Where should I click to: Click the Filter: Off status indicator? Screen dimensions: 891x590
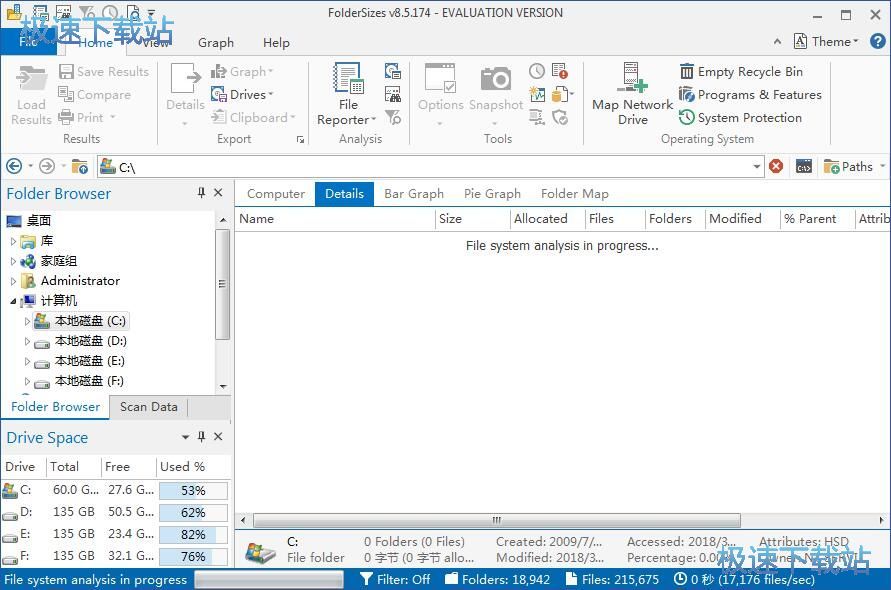pos(396,579)
